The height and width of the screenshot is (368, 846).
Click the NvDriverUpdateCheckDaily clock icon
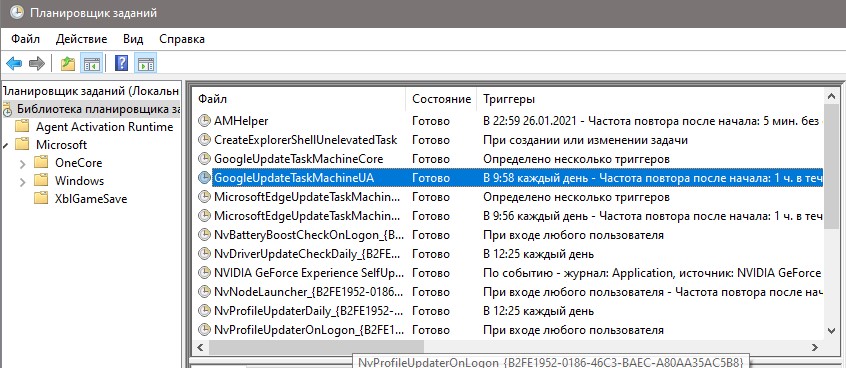[204, 254]
